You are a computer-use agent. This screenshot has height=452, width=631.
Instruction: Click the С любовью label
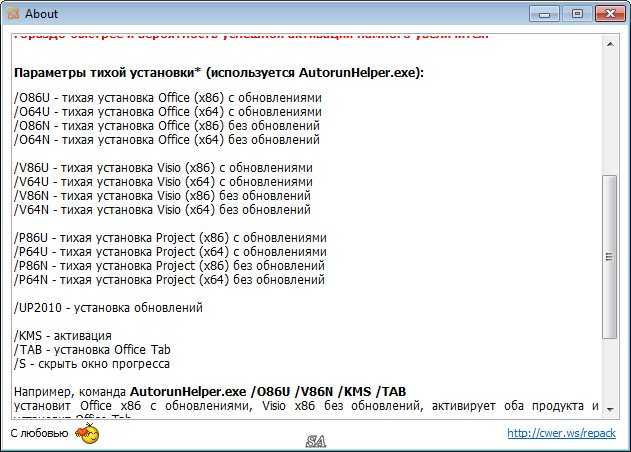pos(39,433)
